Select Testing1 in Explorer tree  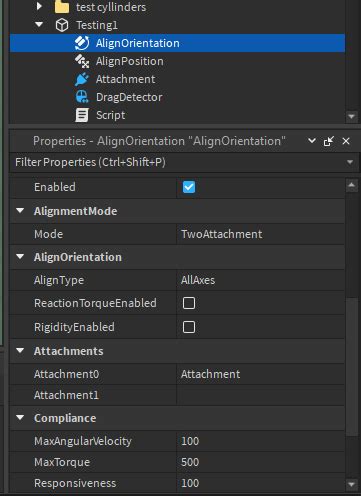(177, 25)
